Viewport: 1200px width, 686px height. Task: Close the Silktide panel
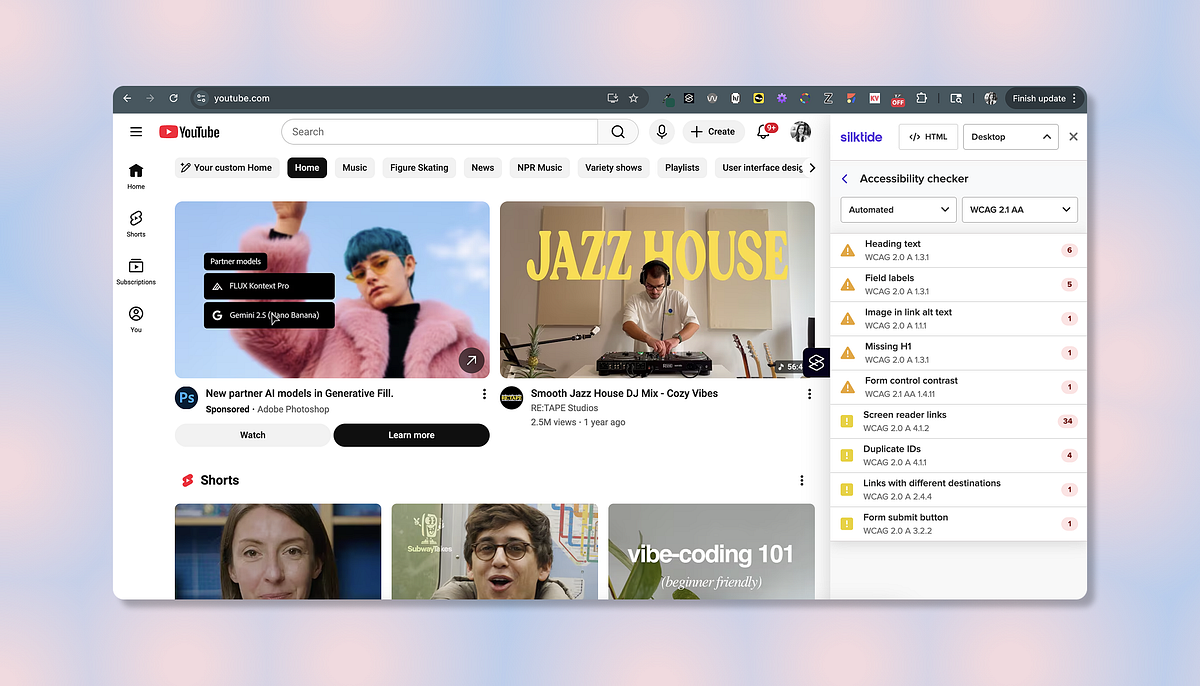[1074, 137]
